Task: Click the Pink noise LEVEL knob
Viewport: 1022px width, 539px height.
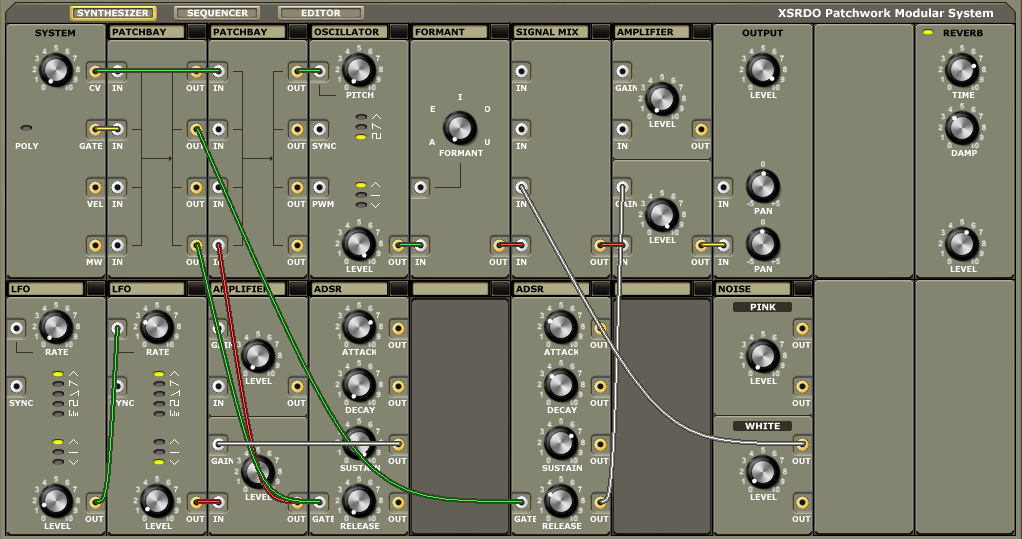Action: pos(763,356)
